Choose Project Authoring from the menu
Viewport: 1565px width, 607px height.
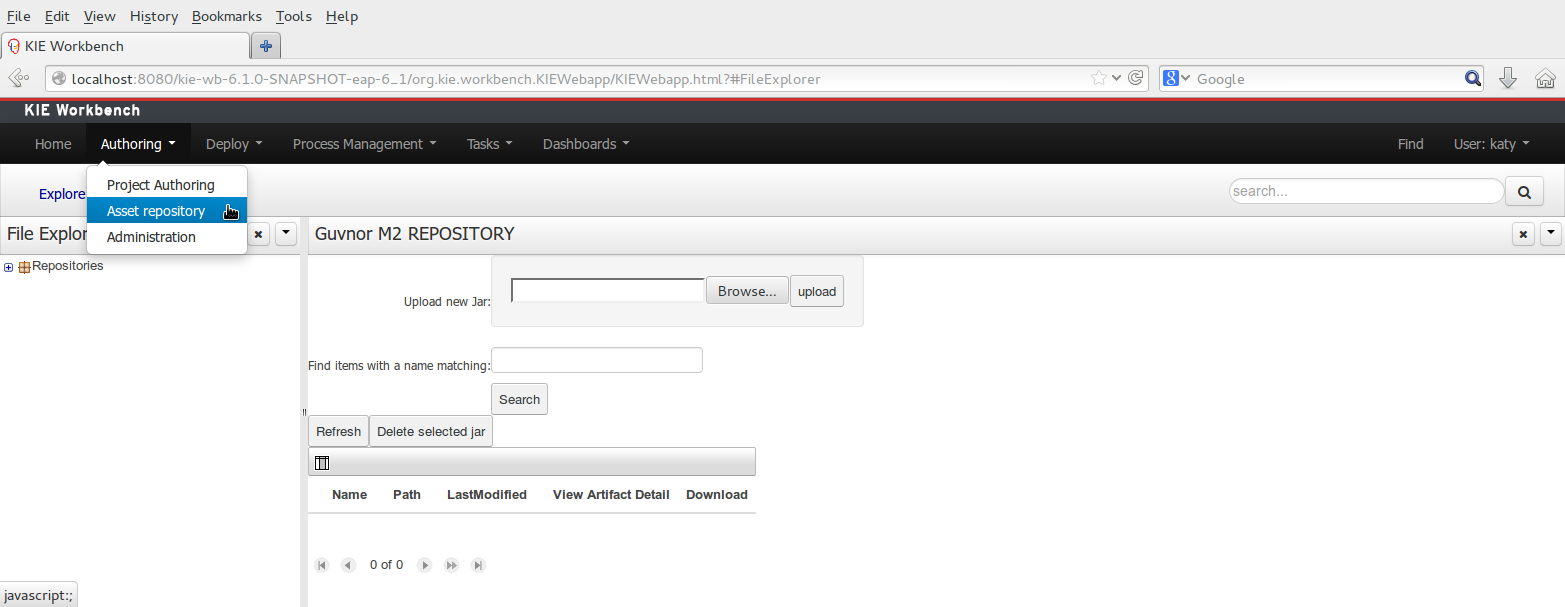161,185
